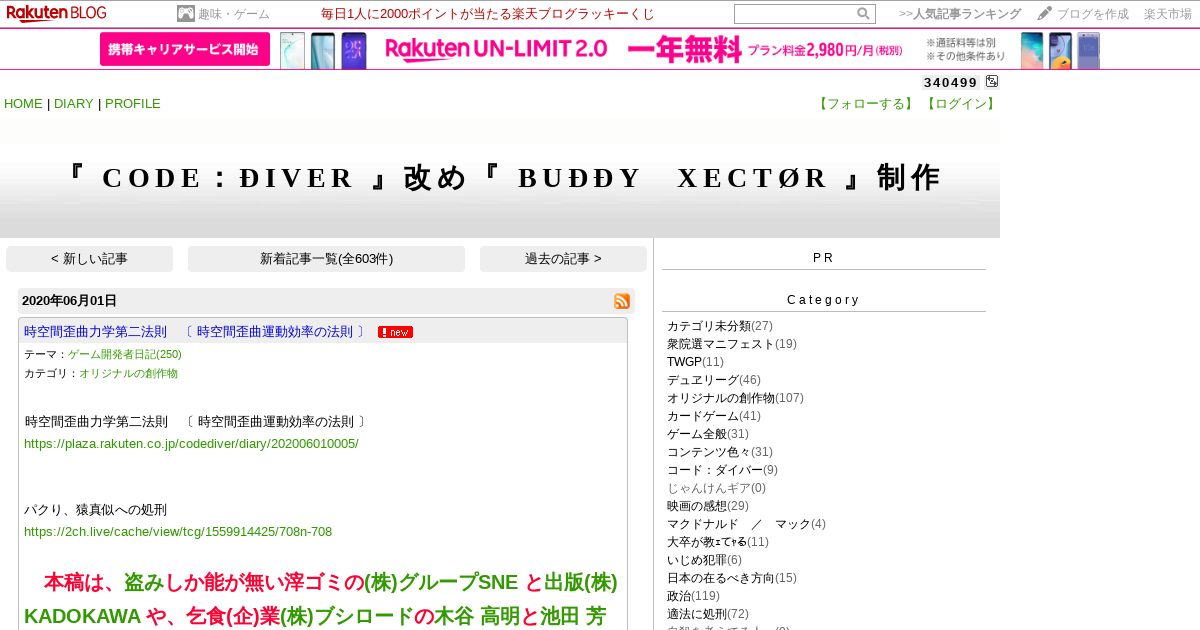
Task: Open the lucky kuji 2000 points link
Action: [488, 14]
